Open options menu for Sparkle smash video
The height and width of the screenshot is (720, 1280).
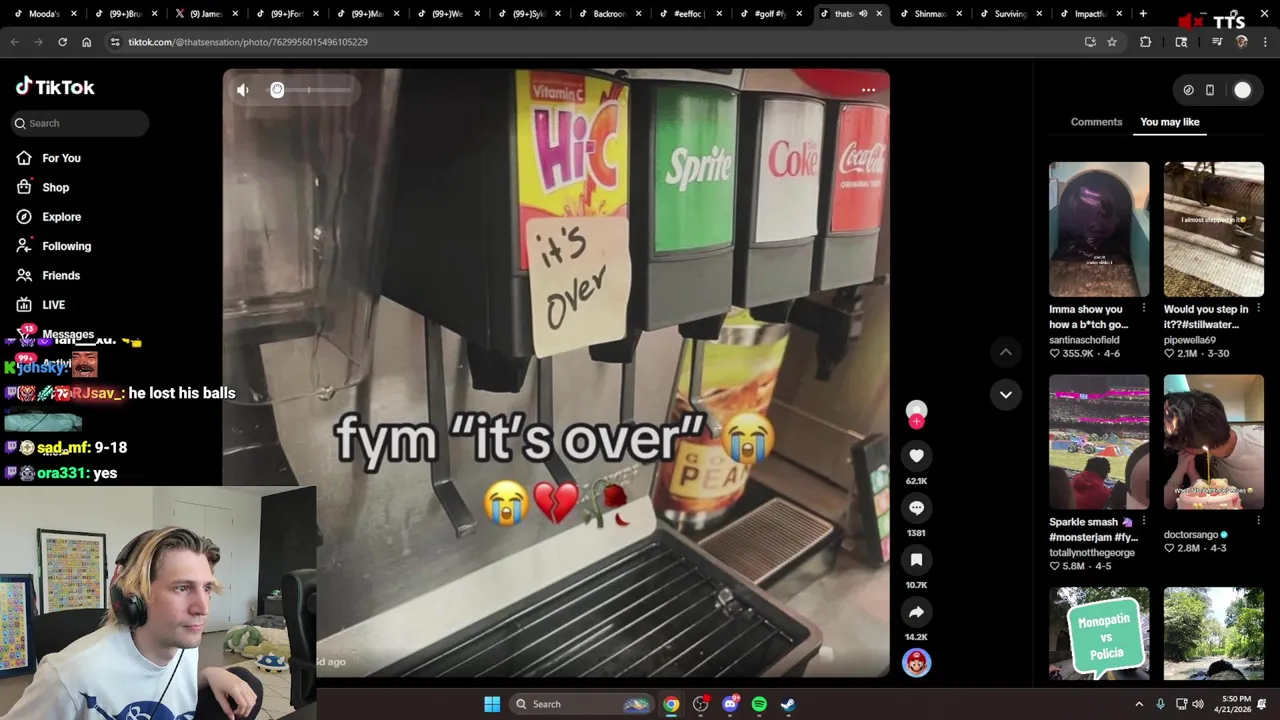pos(1143,521)
